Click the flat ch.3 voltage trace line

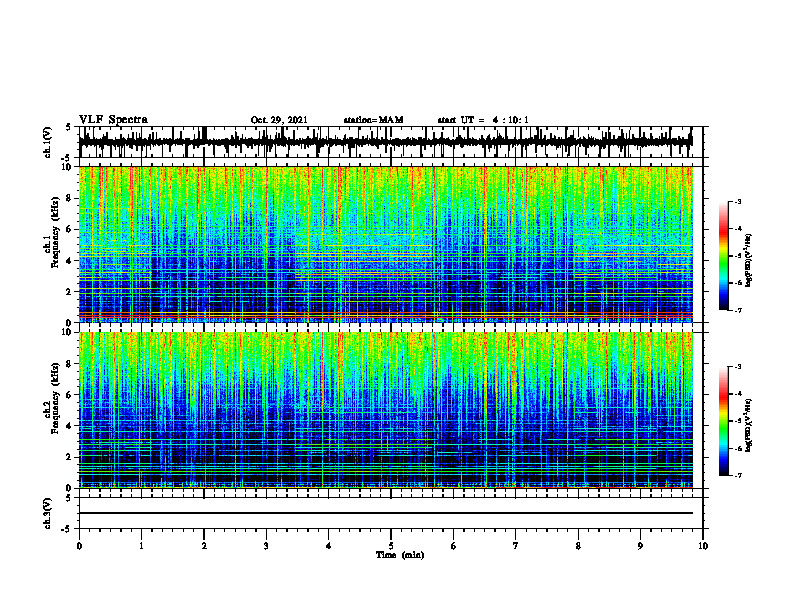point(386,513)
